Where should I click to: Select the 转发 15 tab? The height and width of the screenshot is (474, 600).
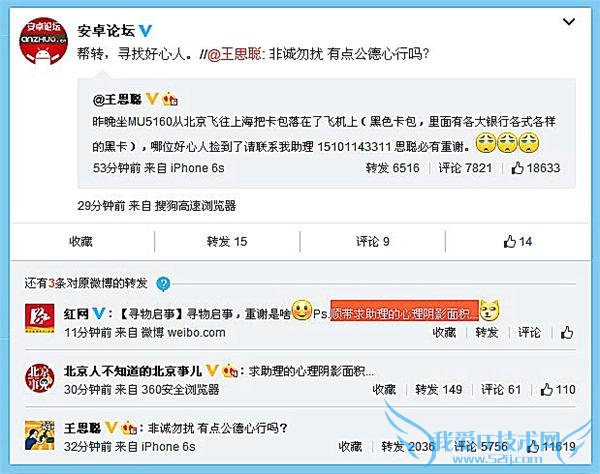227,241
